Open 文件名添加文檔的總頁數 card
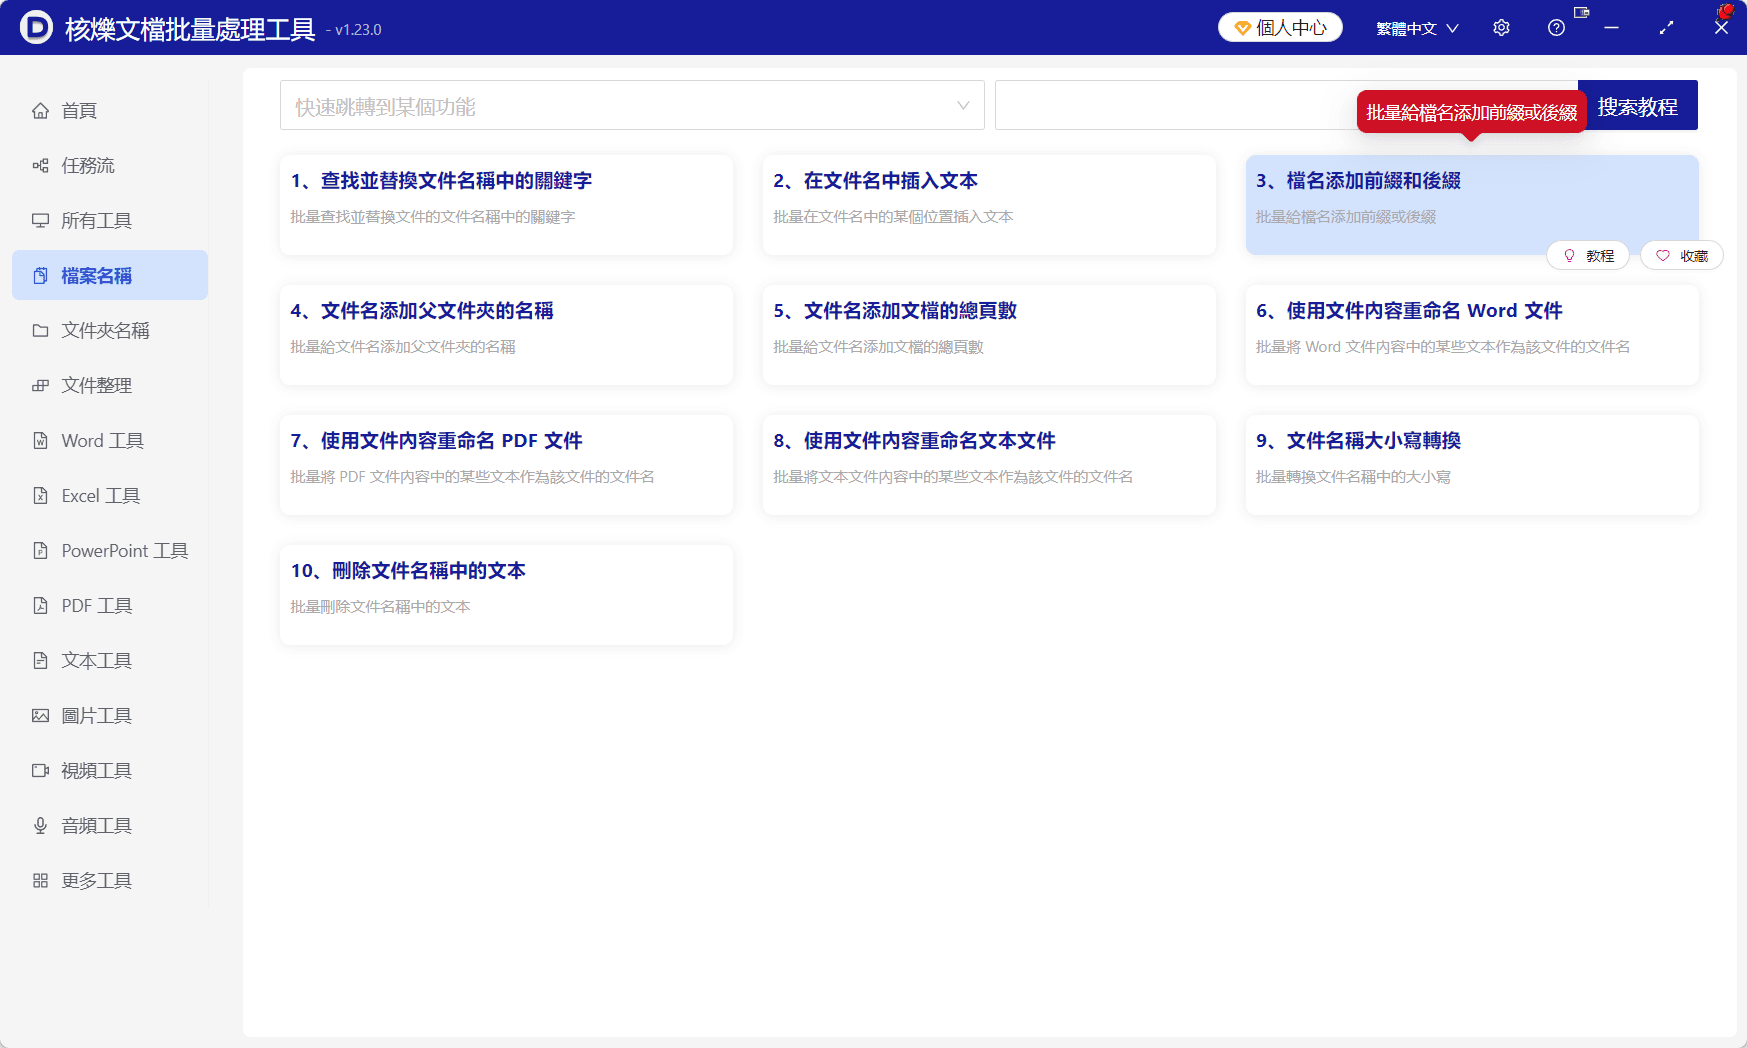1747x1048 pixels. [x=989, y=335]
